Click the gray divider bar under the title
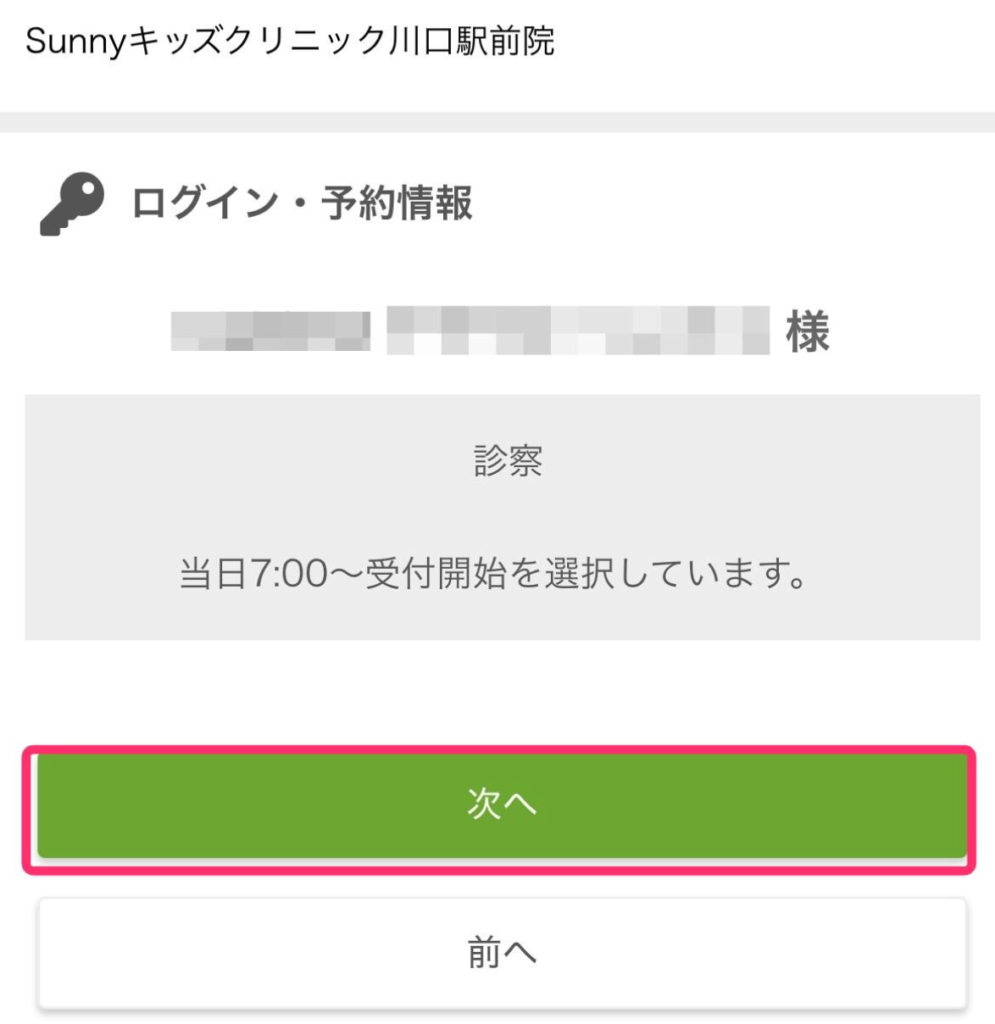The height and width of the screenshot is (1024, 995). click(x=497, y=122)
